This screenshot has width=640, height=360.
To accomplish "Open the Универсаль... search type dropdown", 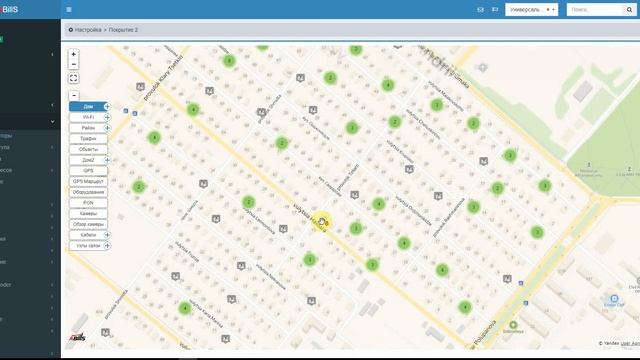I will point(531,9).
